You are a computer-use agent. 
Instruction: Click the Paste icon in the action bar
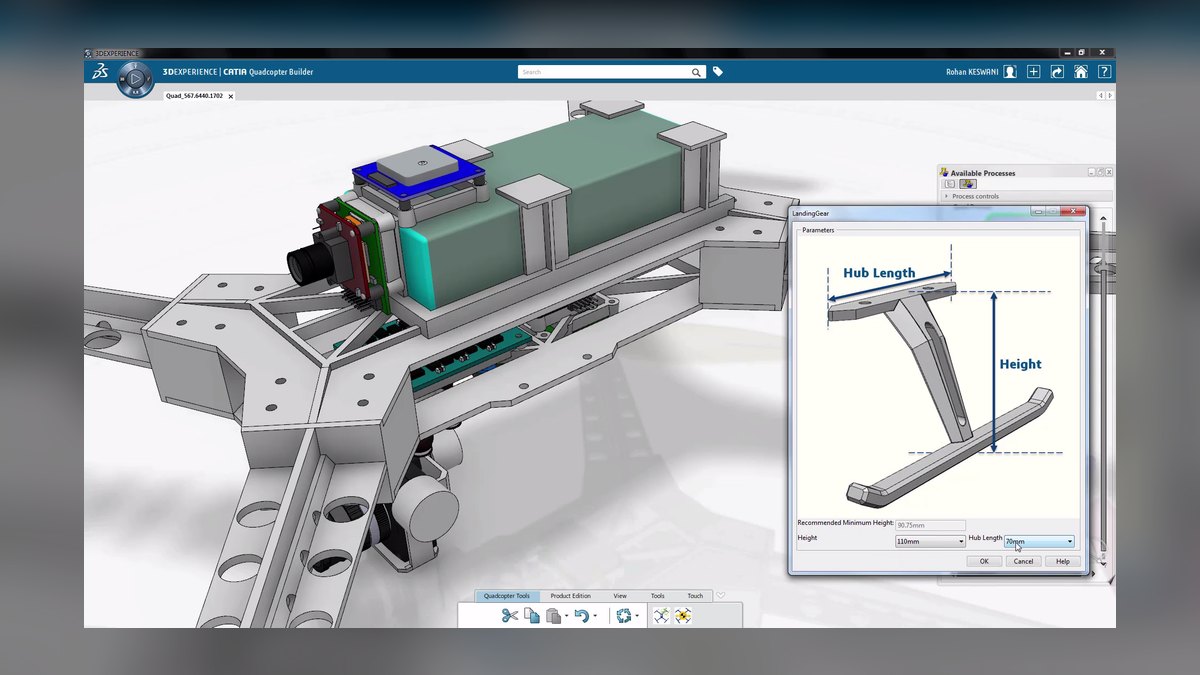(x=553, y=616)
